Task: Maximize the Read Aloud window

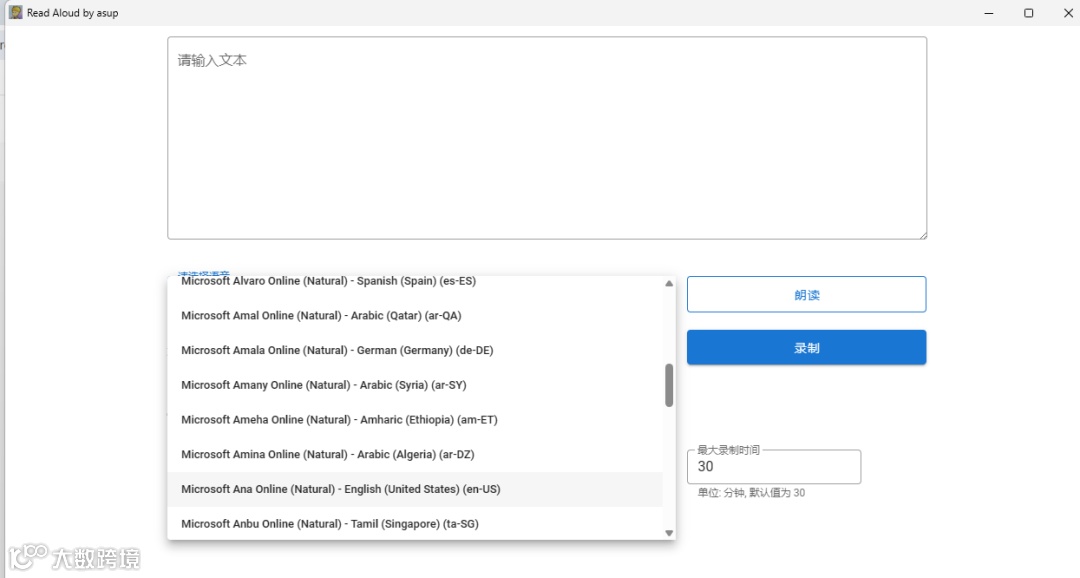Action: (1028, 13)
